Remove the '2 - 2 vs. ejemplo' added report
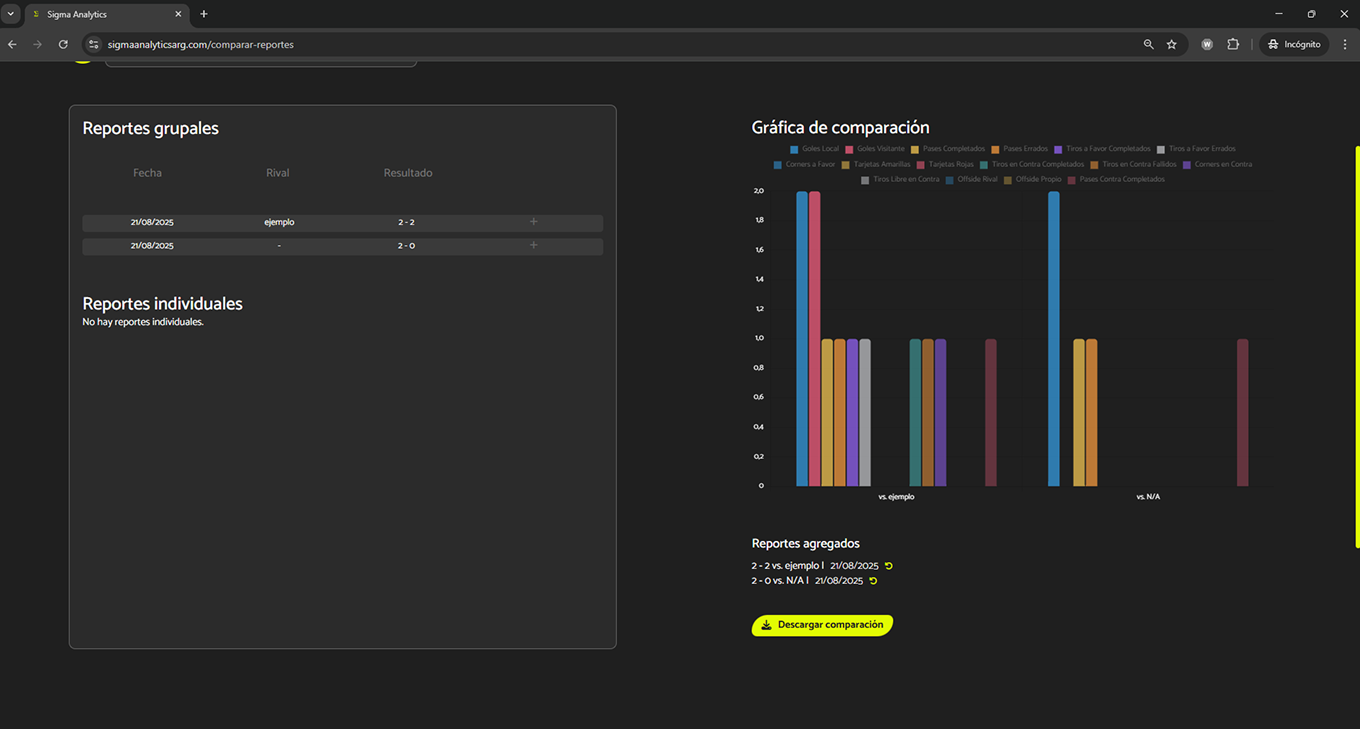 (888, 566)
